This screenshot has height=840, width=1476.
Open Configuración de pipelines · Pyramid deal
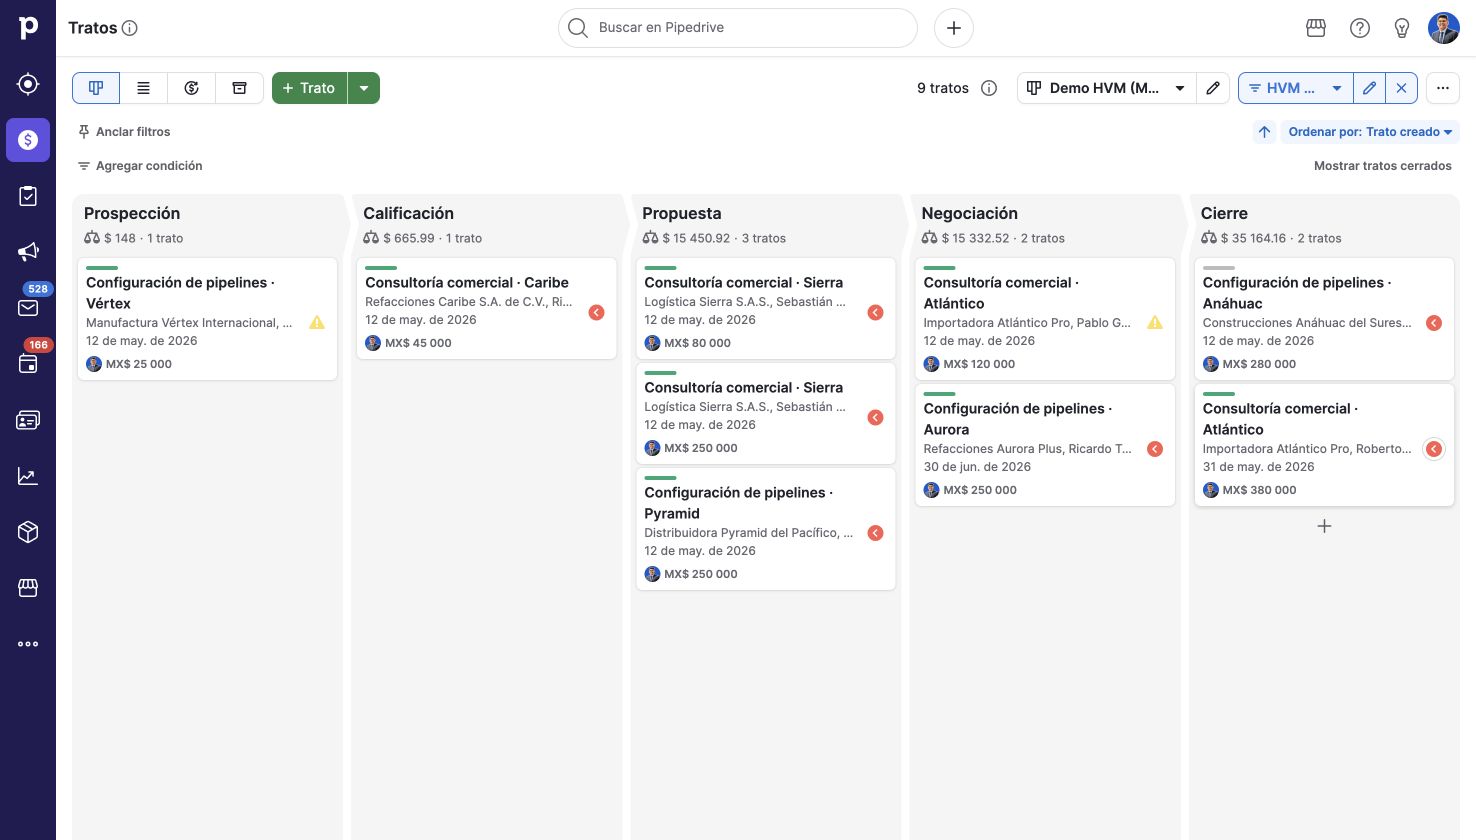(x=765, y=529)
